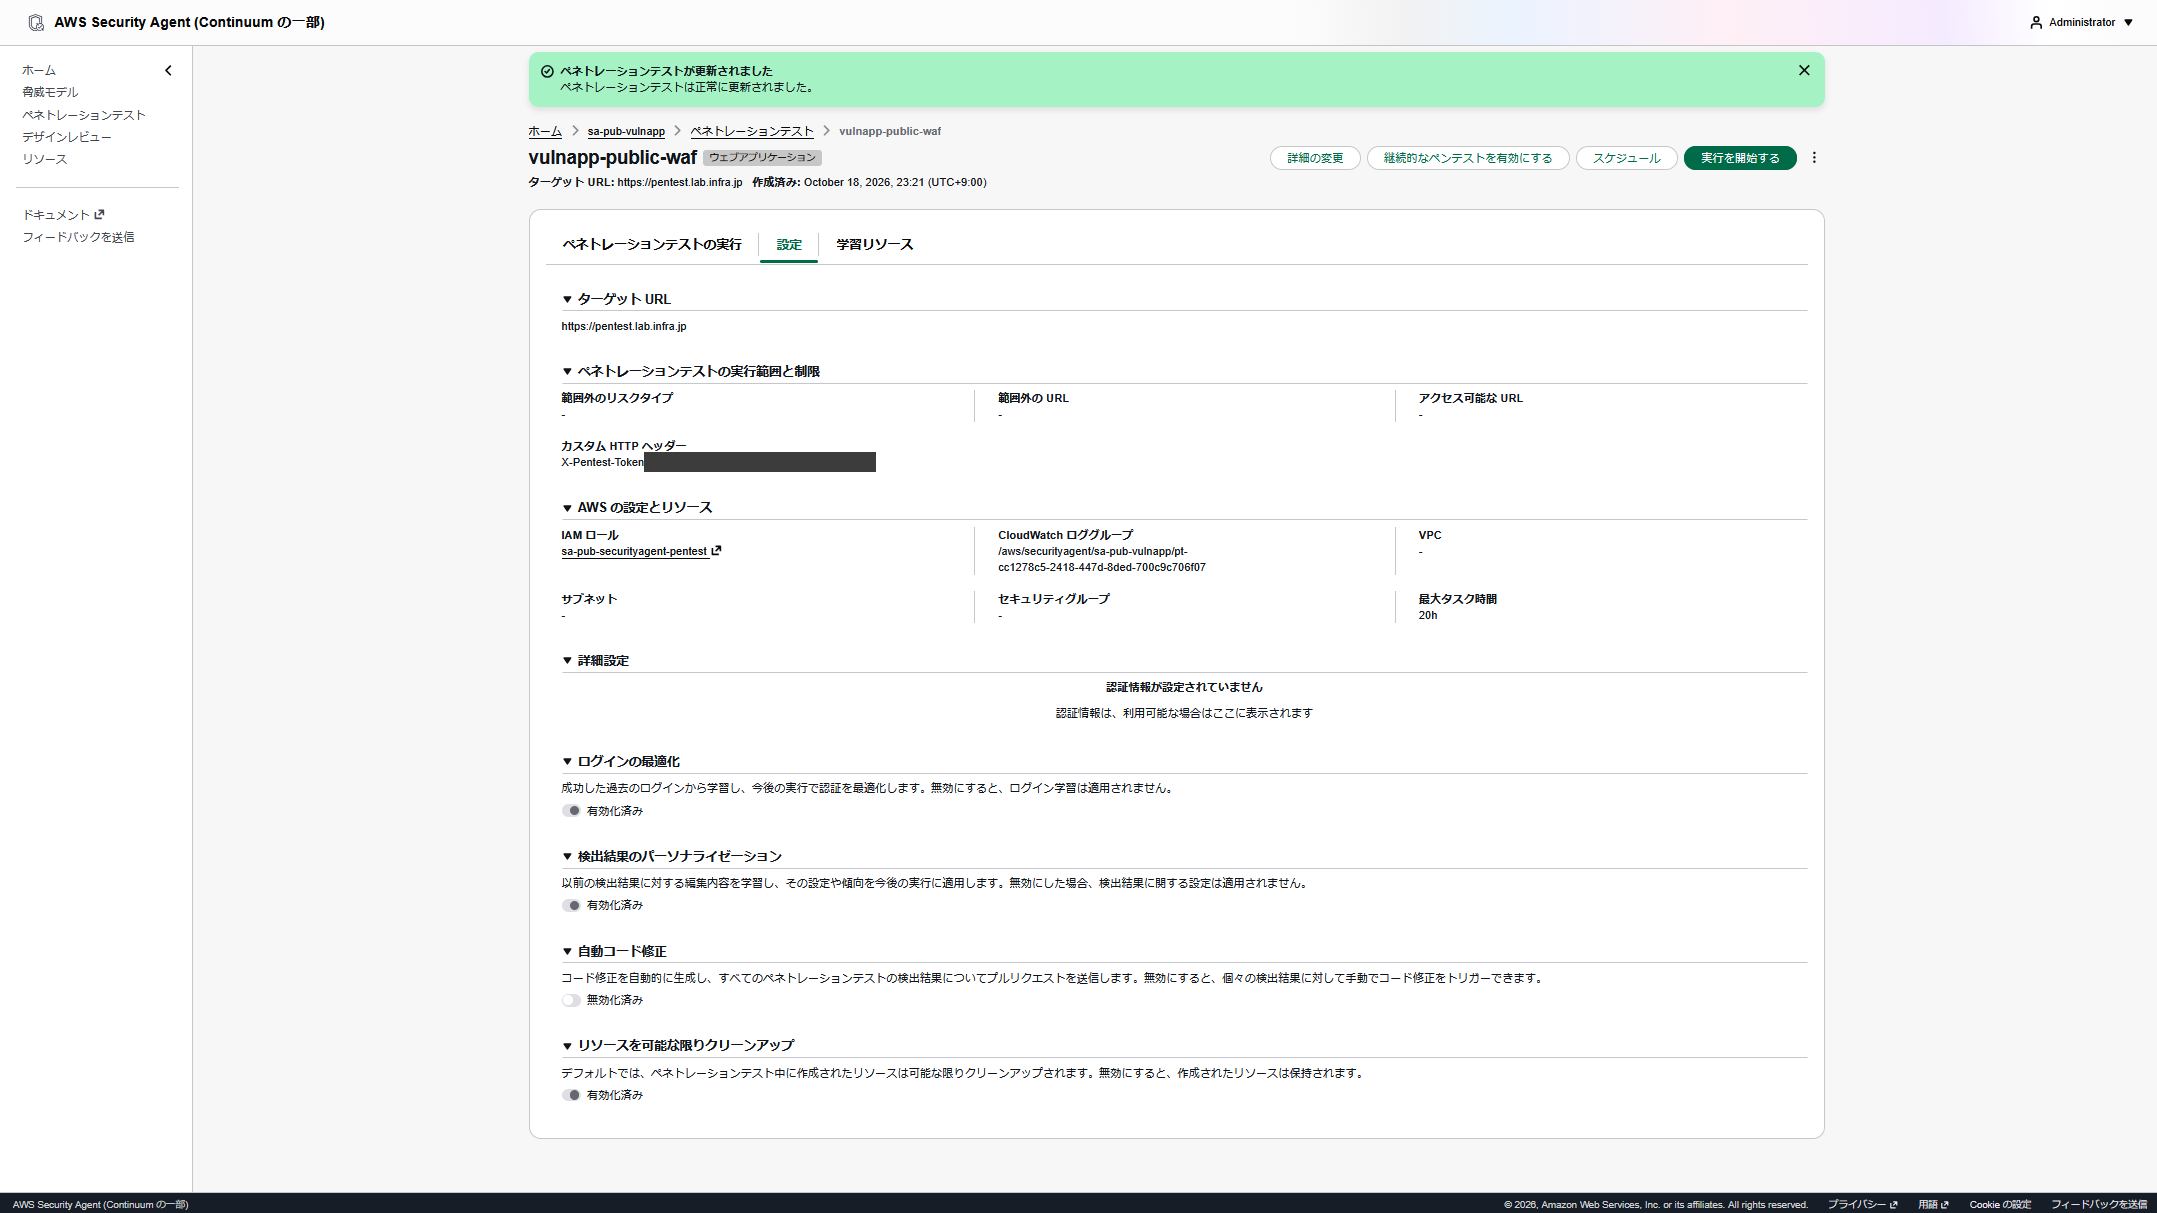Open ペネトレーションテスト in the sidebar

[84, 115]
